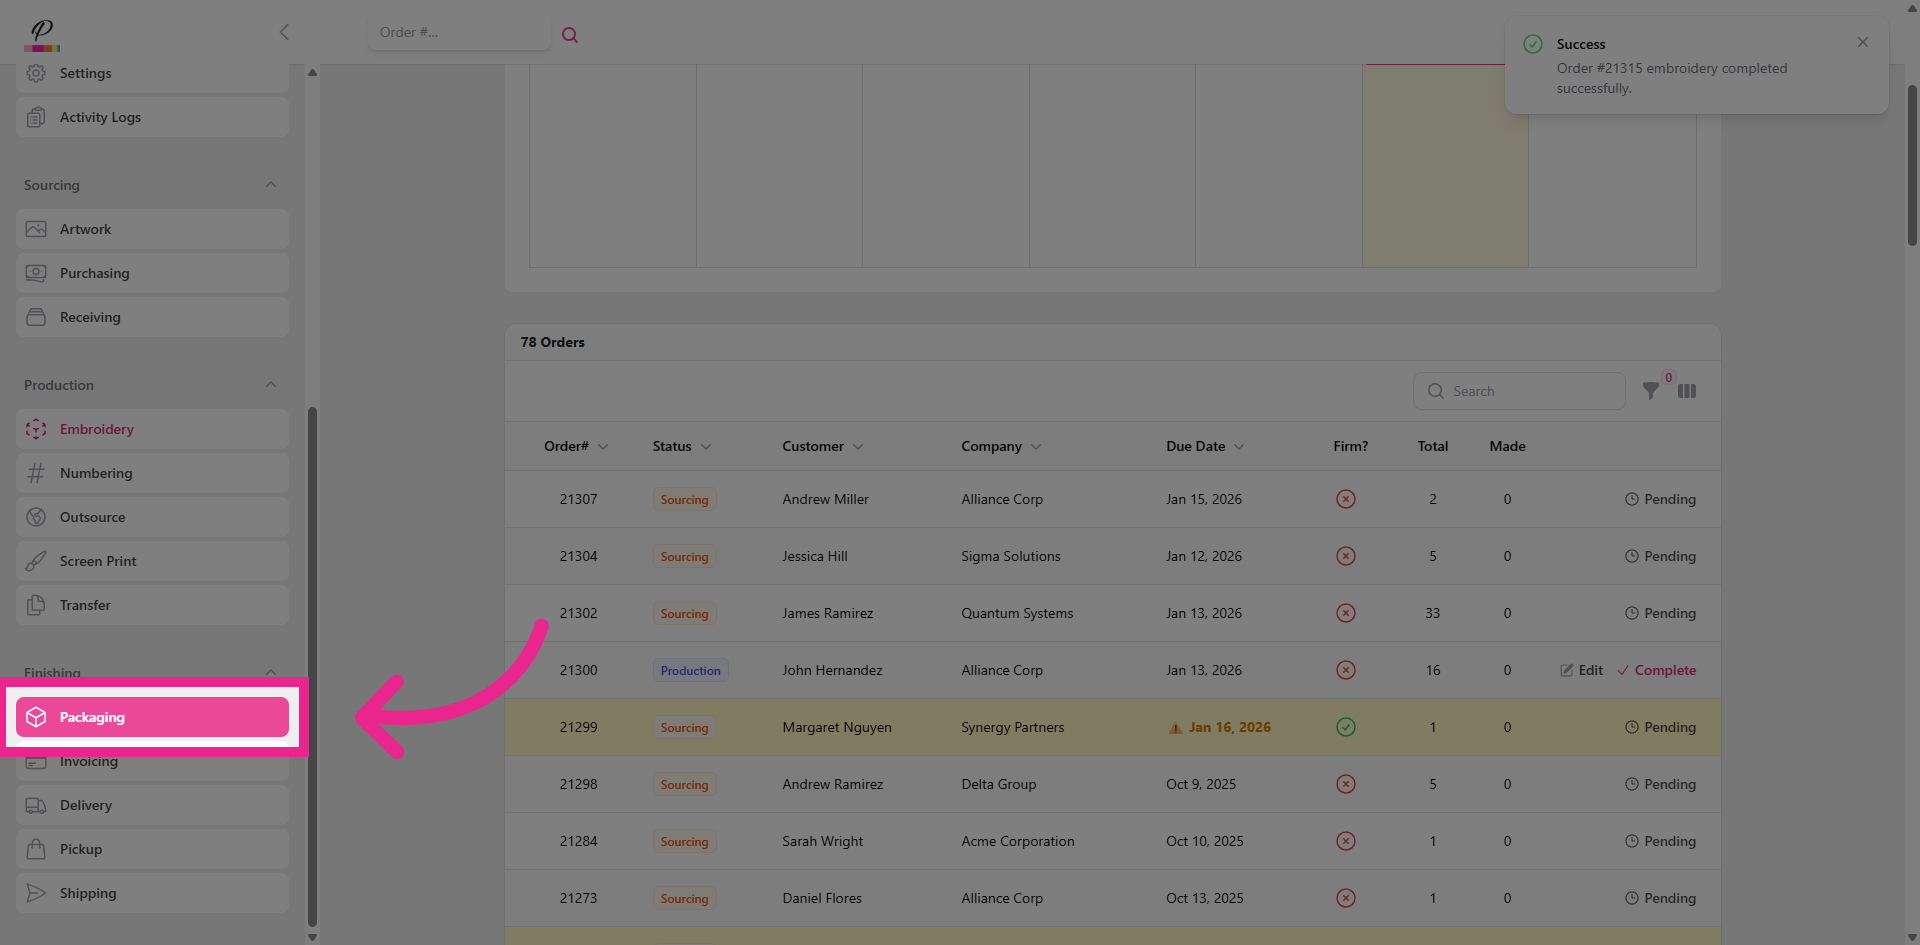
Task: Click the filter funnel icon
Action: 1651,391
